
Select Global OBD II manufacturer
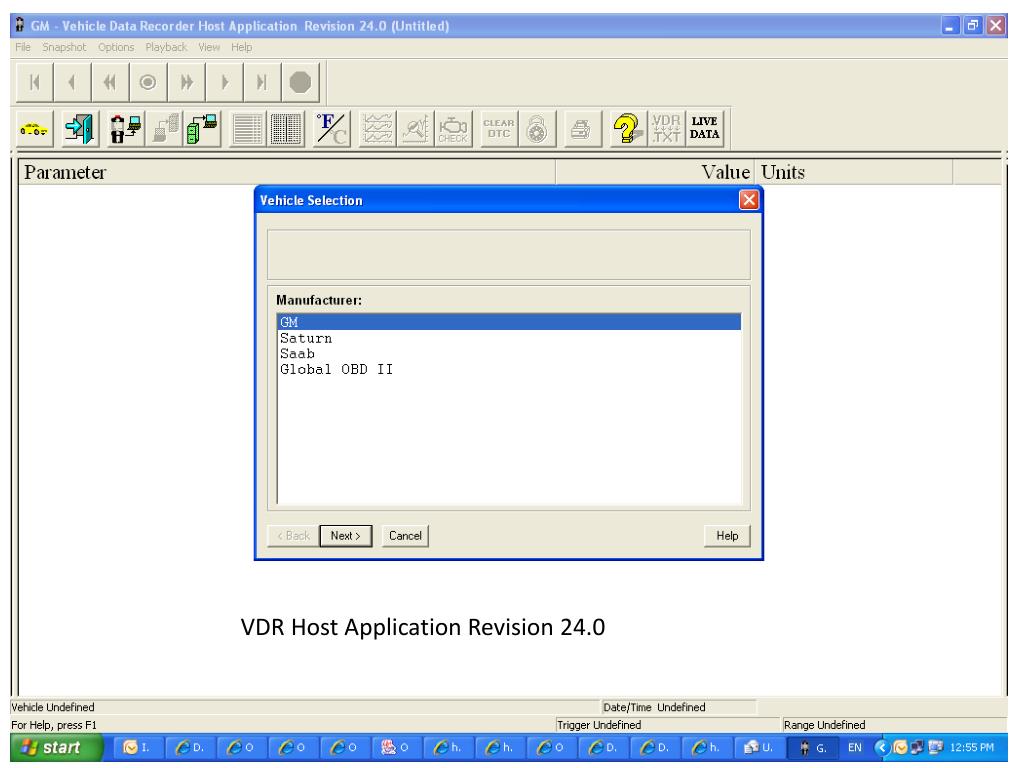pos(509,369)
